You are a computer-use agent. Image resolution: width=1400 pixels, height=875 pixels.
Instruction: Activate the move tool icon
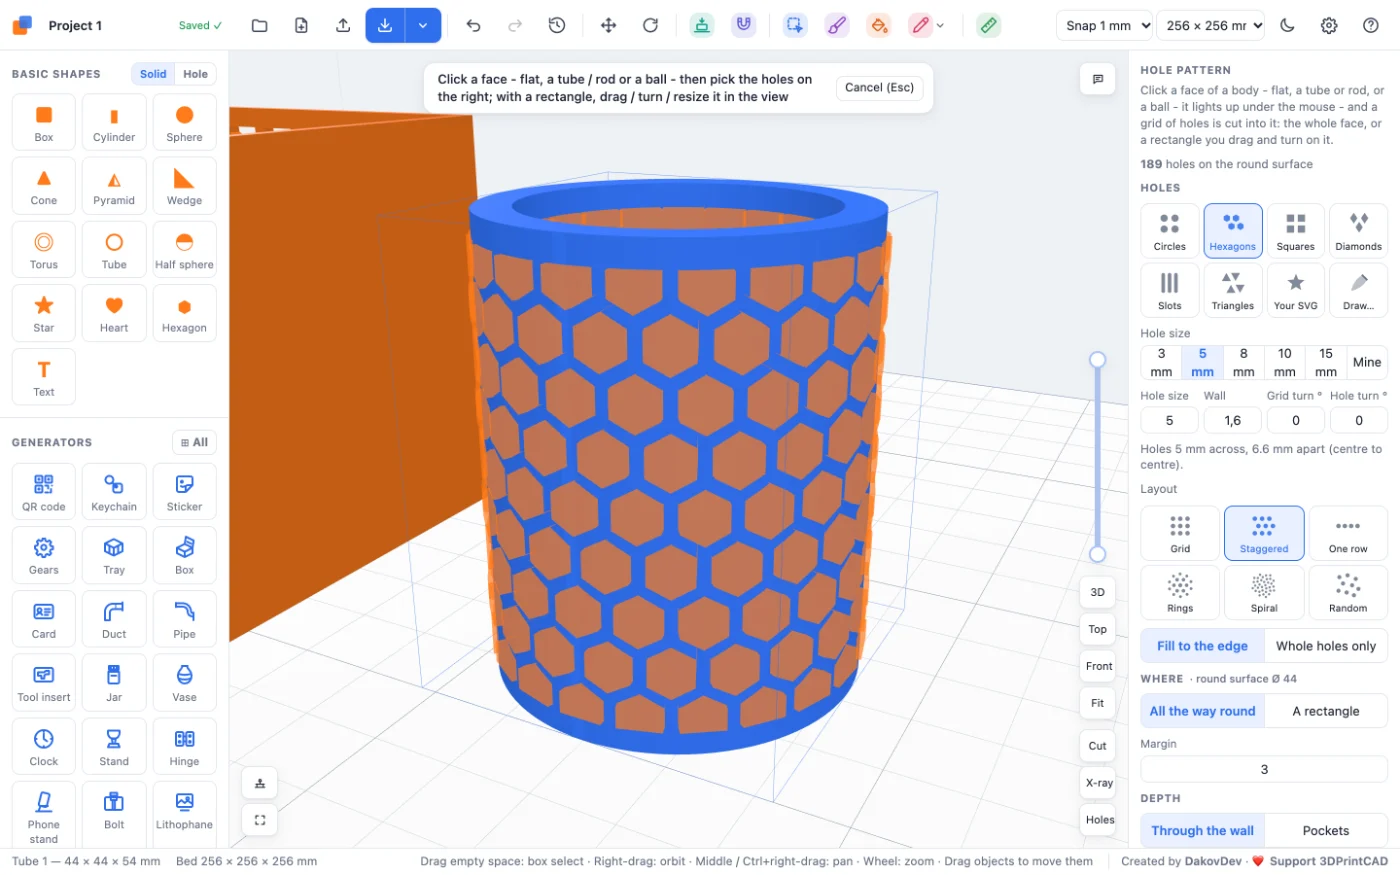tap(608, 26)
